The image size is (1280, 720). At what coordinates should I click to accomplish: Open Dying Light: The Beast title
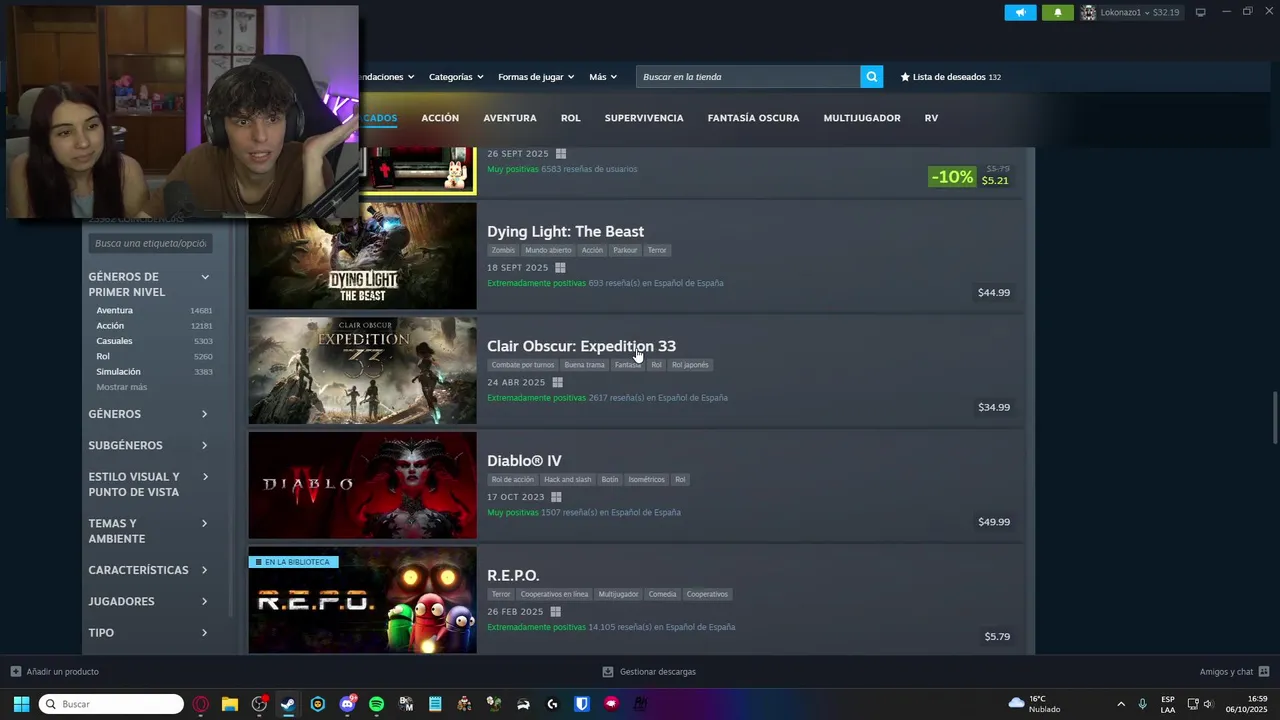coord(565,232)
